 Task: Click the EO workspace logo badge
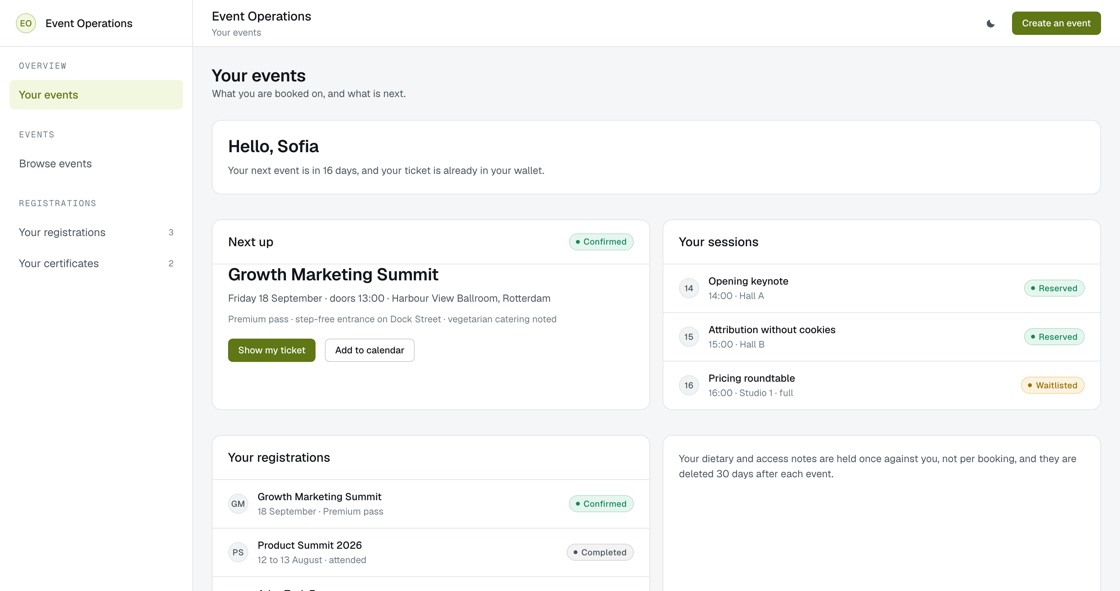pyautogui.click(x=26, y=24)
